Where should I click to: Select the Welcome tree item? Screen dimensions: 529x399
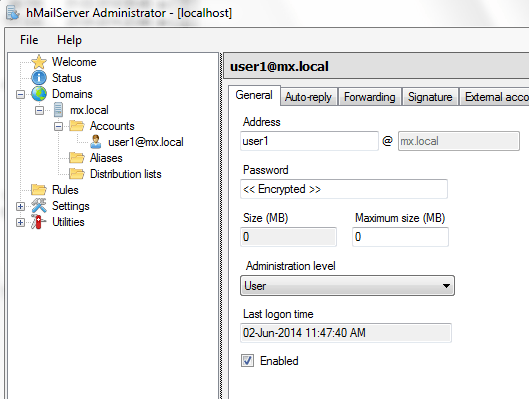(x=74, y=62)
